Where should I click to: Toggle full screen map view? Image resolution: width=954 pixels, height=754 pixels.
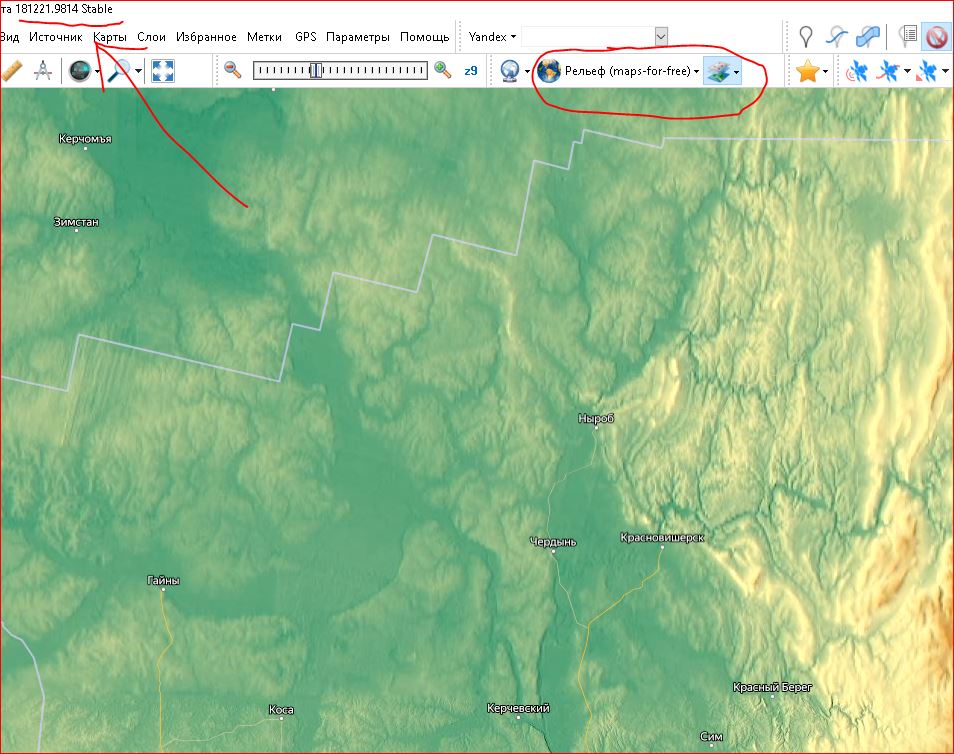coord(163,71)
